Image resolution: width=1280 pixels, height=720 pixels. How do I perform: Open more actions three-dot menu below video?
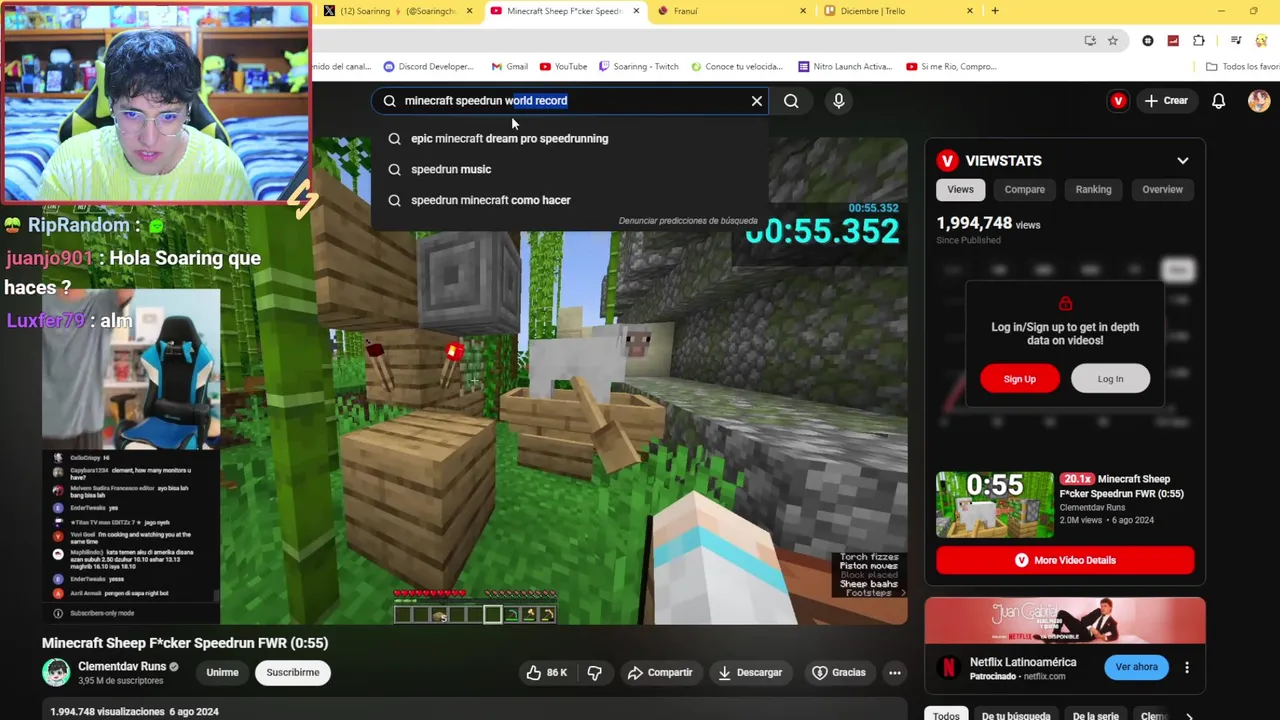895,672
